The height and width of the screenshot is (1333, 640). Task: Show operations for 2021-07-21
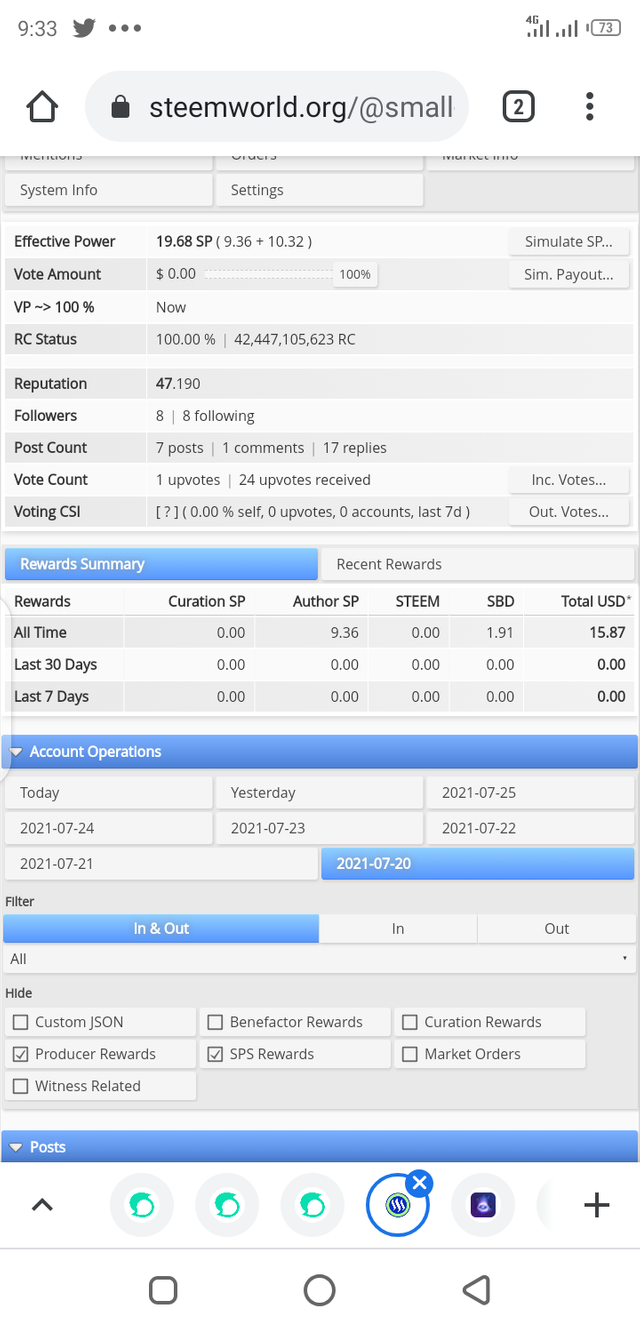[161, 863]
